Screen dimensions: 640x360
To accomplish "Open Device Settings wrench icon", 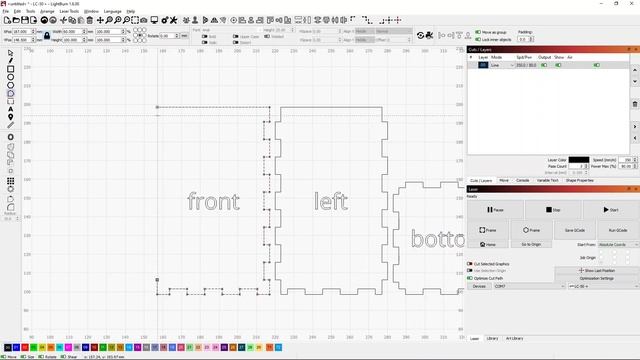I will tap(173, 20).
